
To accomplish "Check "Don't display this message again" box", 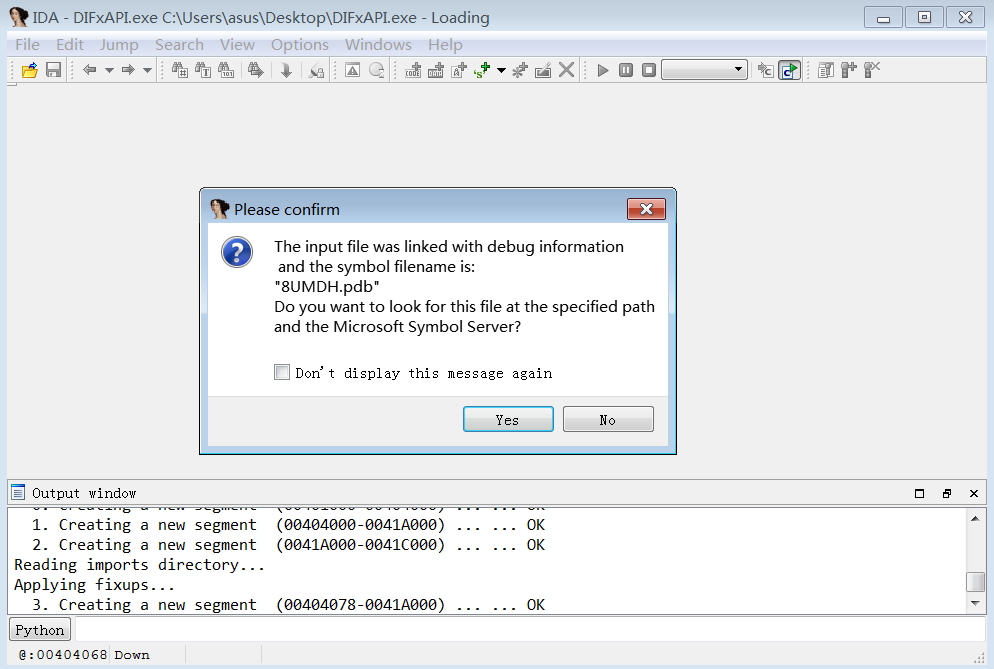I will coord(282,372).
